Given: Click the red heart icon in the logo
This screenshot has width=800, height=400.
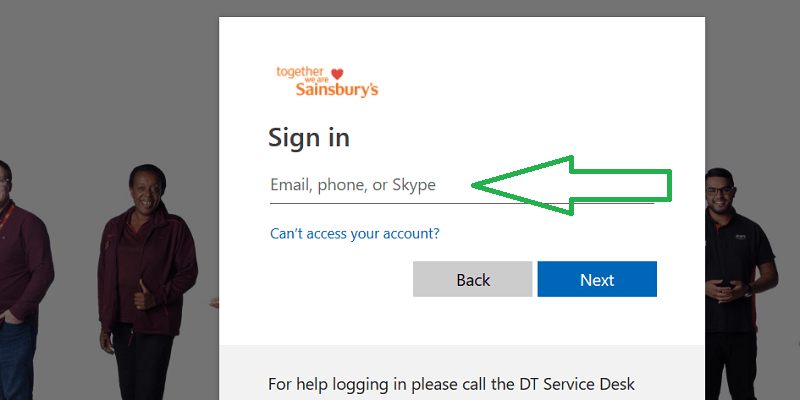Looking at the screenshot, I should pyautogui.click(x=337, y=73).
